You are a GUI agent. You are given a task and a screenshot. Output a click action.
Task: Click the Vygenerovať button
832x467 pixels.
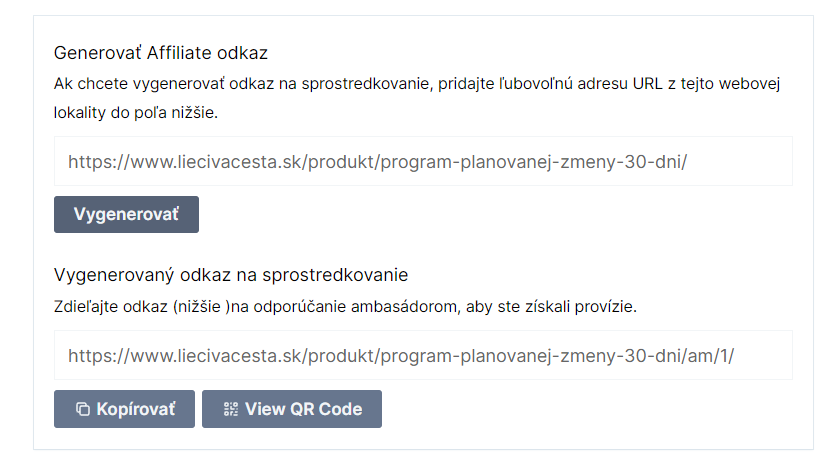point(126,214)
